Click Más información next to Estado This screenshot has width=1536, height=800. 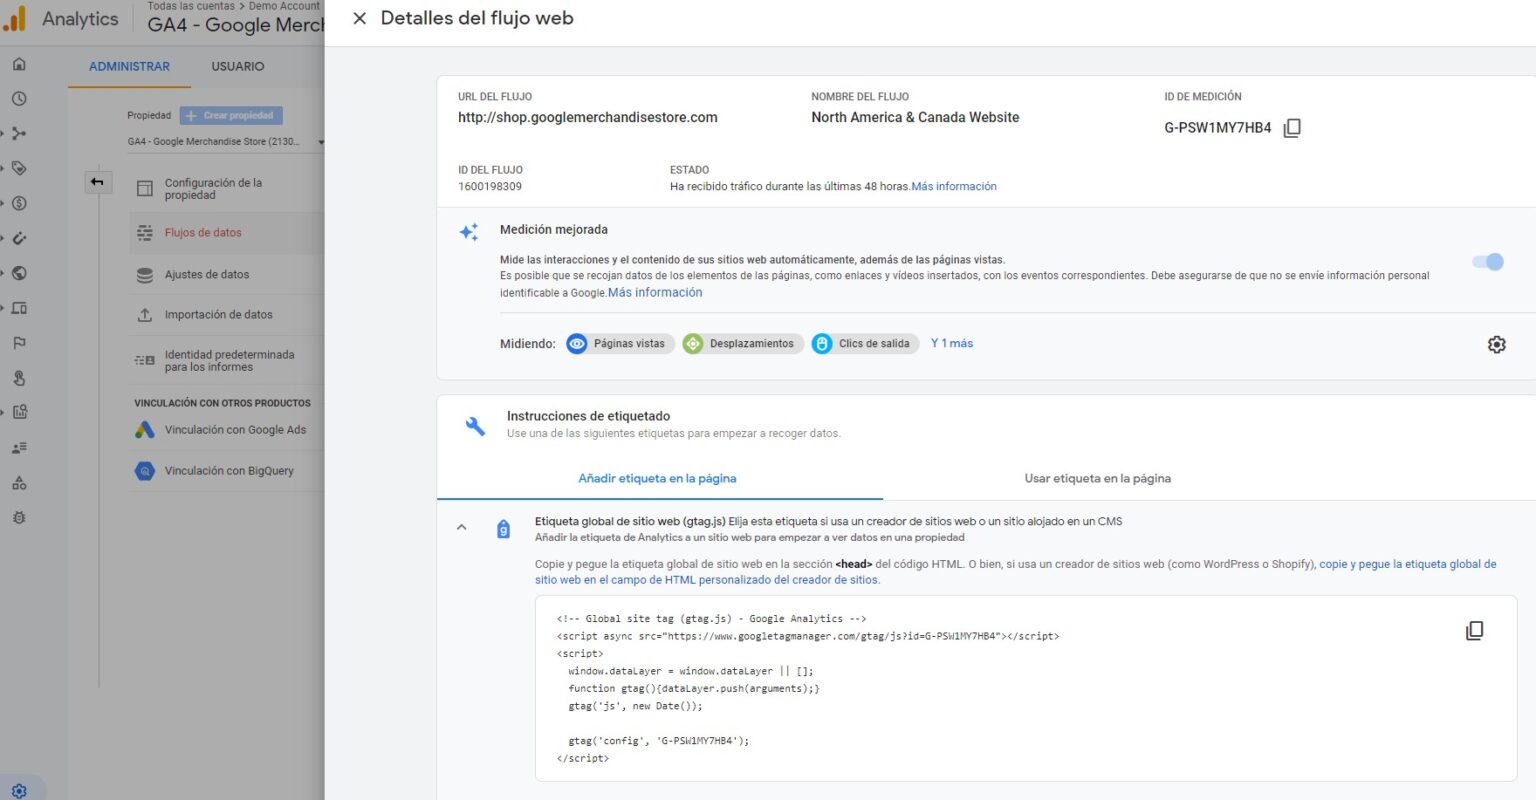pos(954,186)
